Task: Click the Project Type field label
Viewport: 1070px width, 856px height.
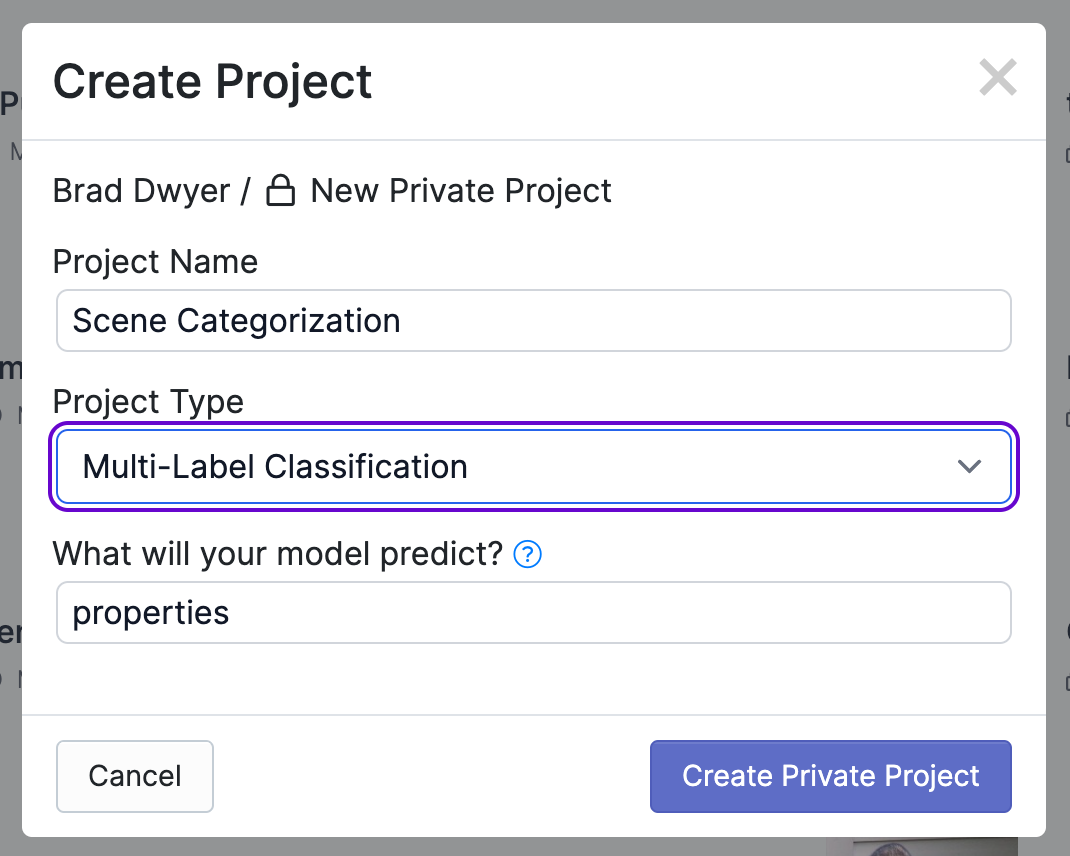Action: tap(148, 402)
